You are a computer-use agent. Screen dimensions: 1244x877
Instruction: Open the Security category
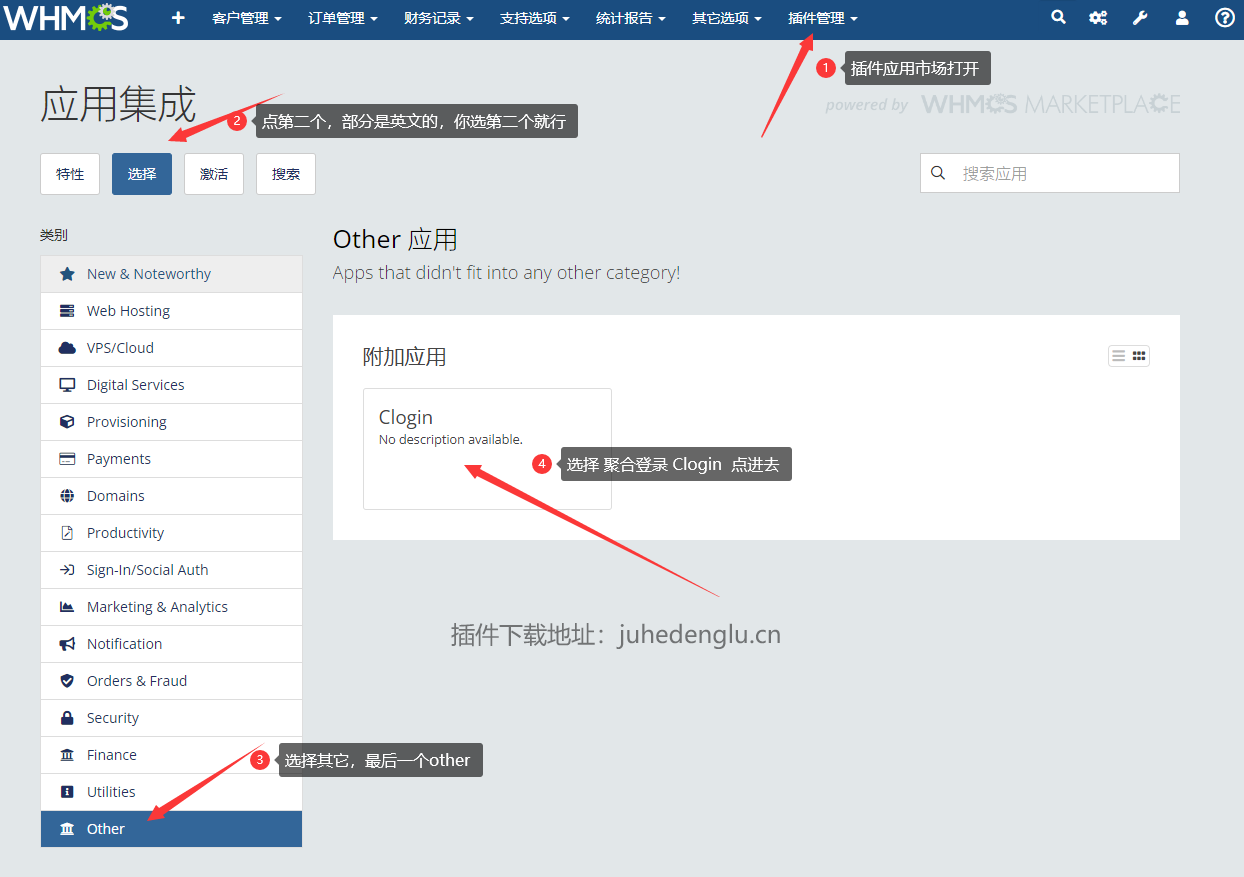pyautogui.click(x=171, y=718)
